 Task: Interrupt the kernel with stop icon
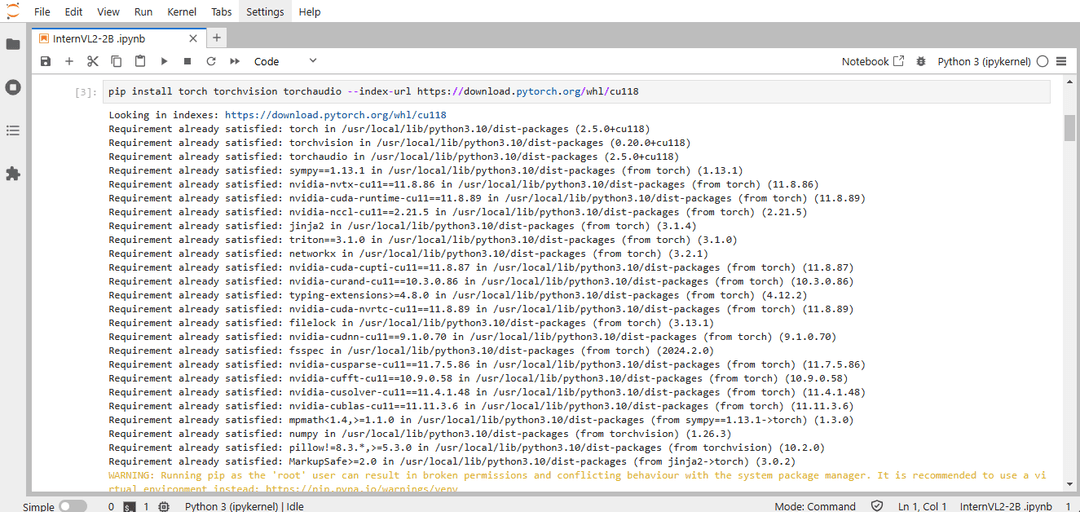187,61
